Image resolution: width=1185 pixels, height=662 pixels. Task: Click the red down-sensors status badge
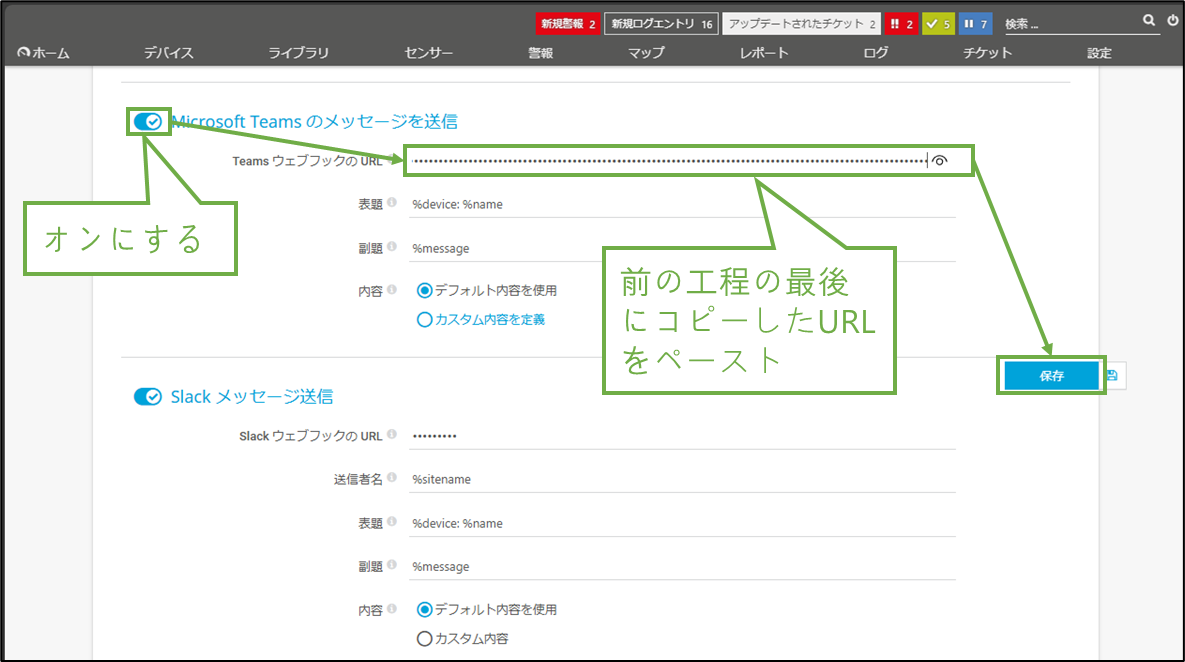click(902, 23)
